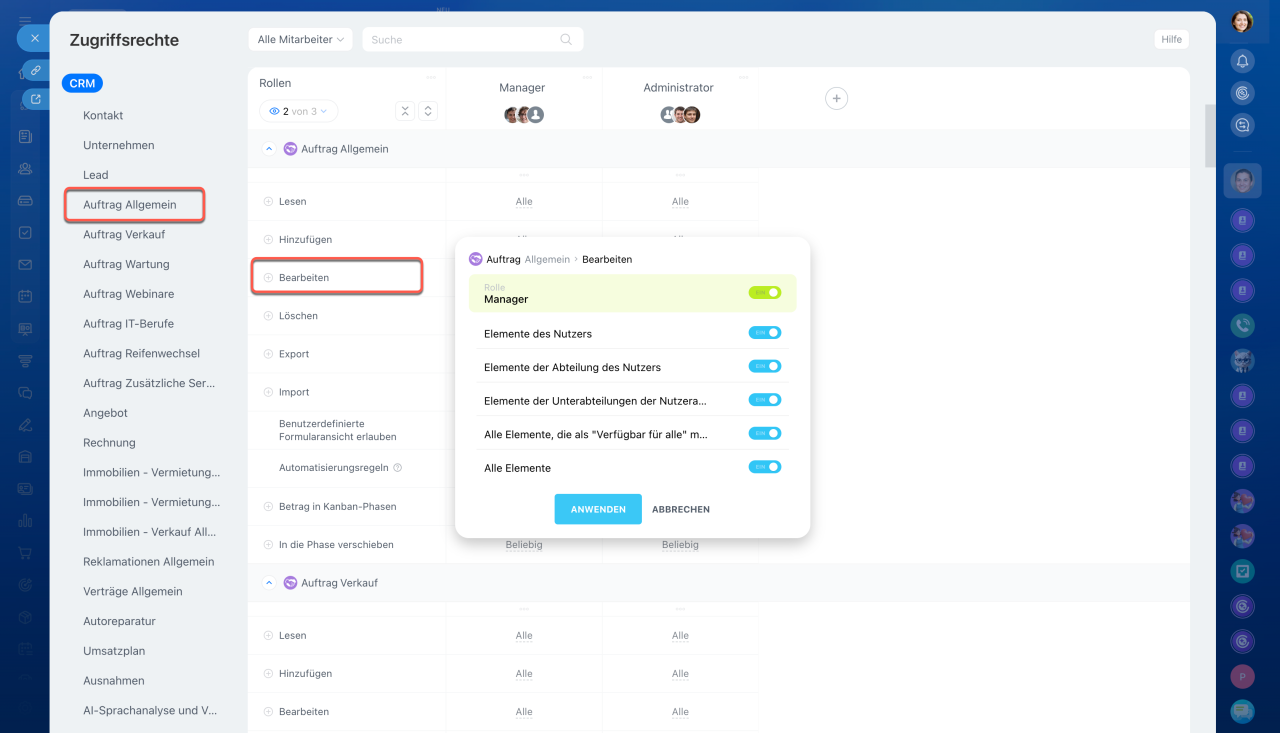1280x733 pixels.
Task: Click the collapse all rows icon
Action: (x=404, y=111)
